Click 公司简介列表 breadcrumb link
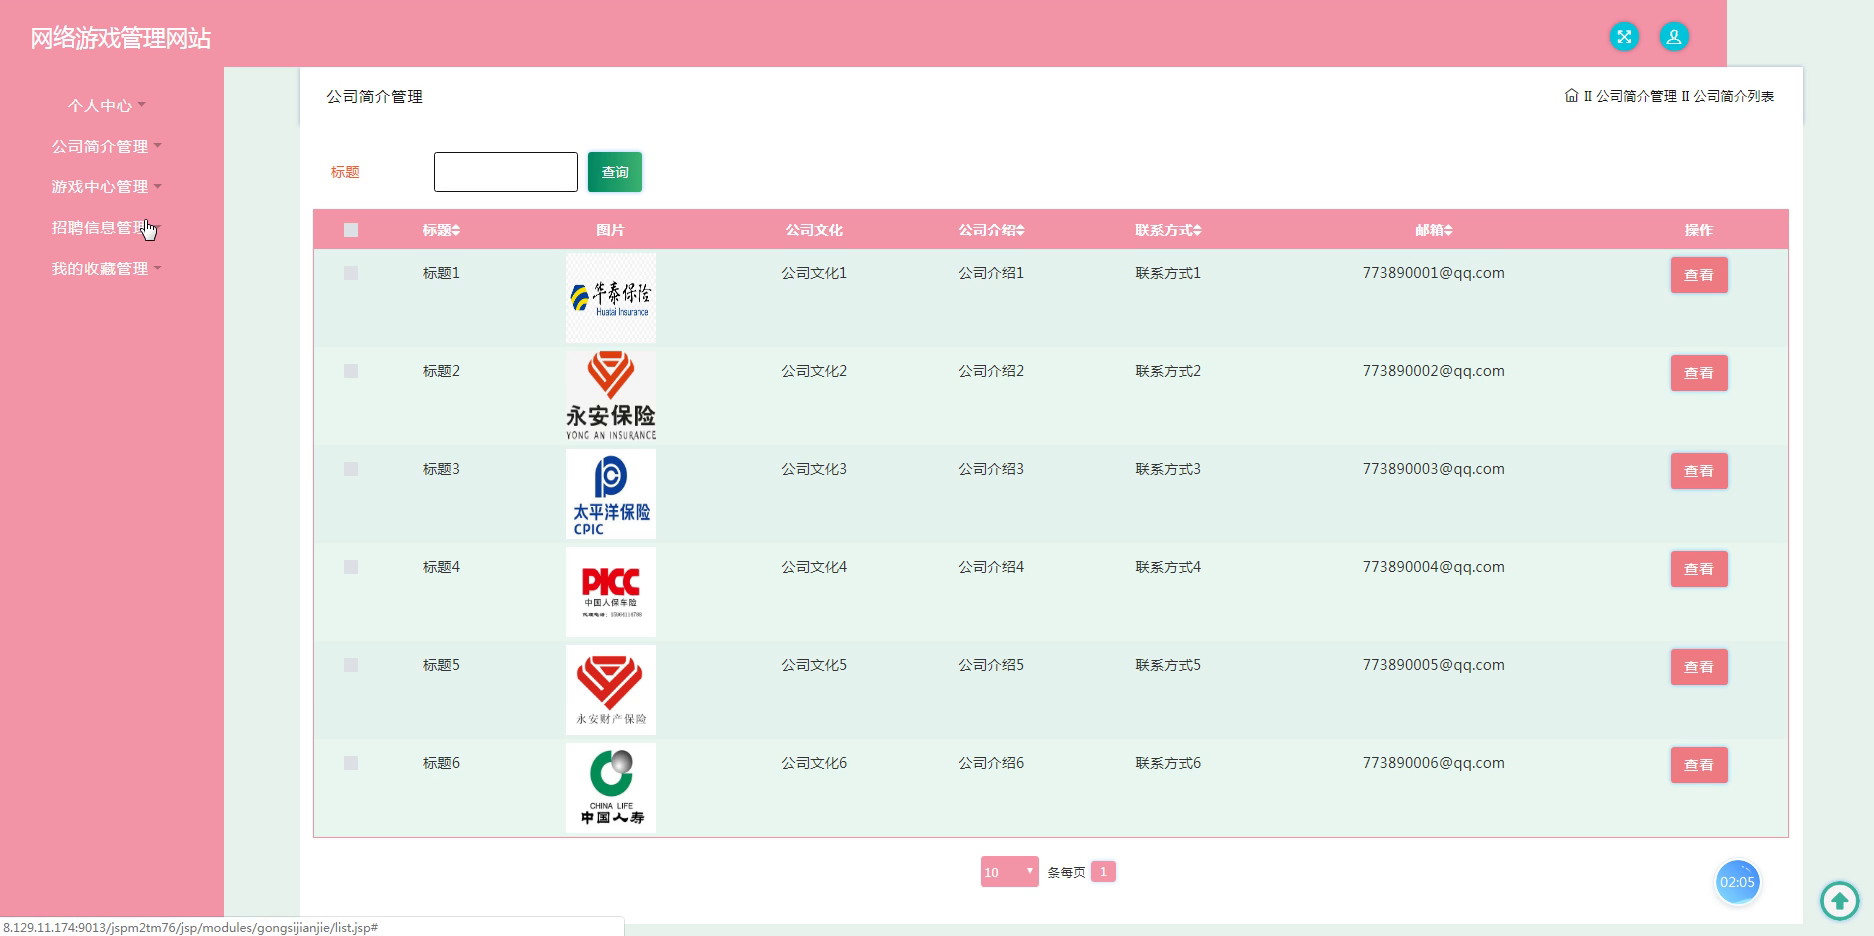This screenshot has width=1874, height=936. point(1733,96)
